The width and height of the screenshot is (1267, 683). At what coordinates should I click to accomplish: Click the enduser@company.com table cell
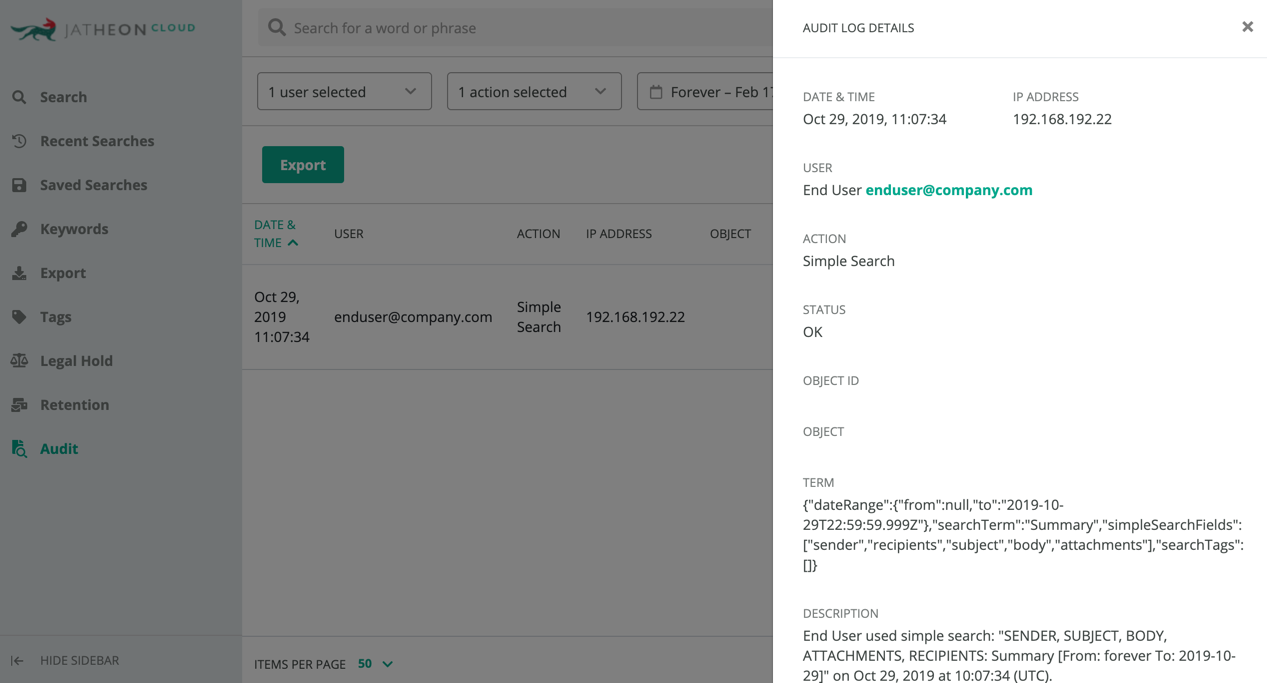click(x=413, y=317)
